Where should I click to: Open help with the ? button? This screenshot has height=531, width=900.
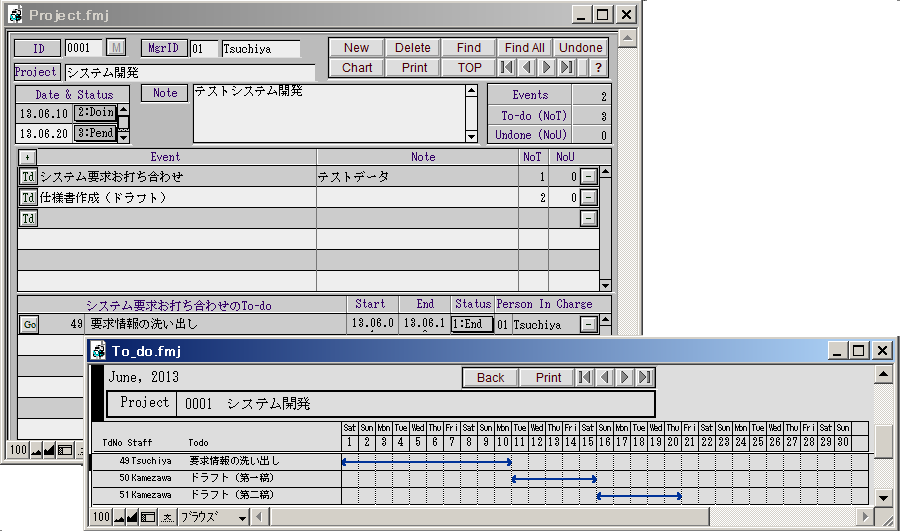coord(598,68)
